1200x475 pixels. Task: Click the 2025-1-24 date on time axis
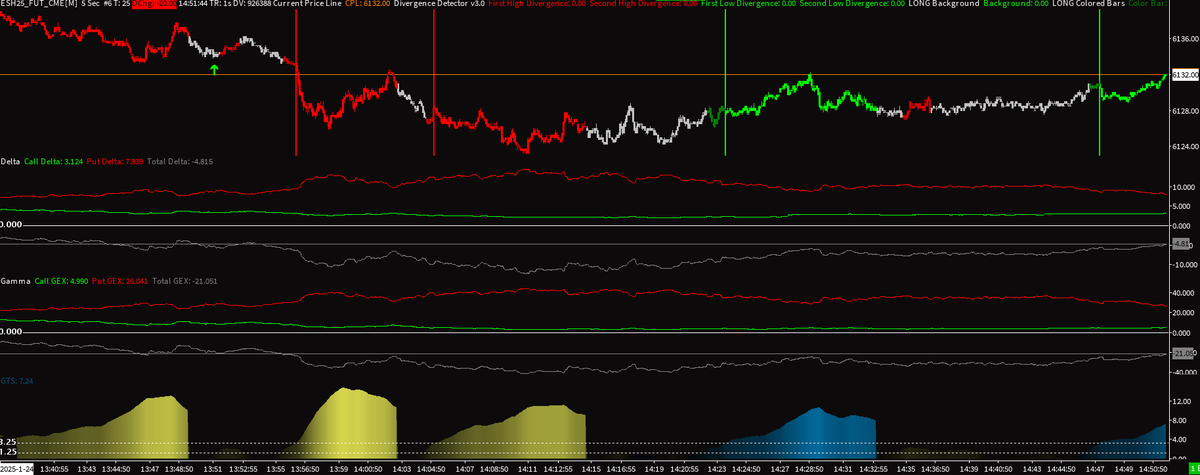pos(19,468)
